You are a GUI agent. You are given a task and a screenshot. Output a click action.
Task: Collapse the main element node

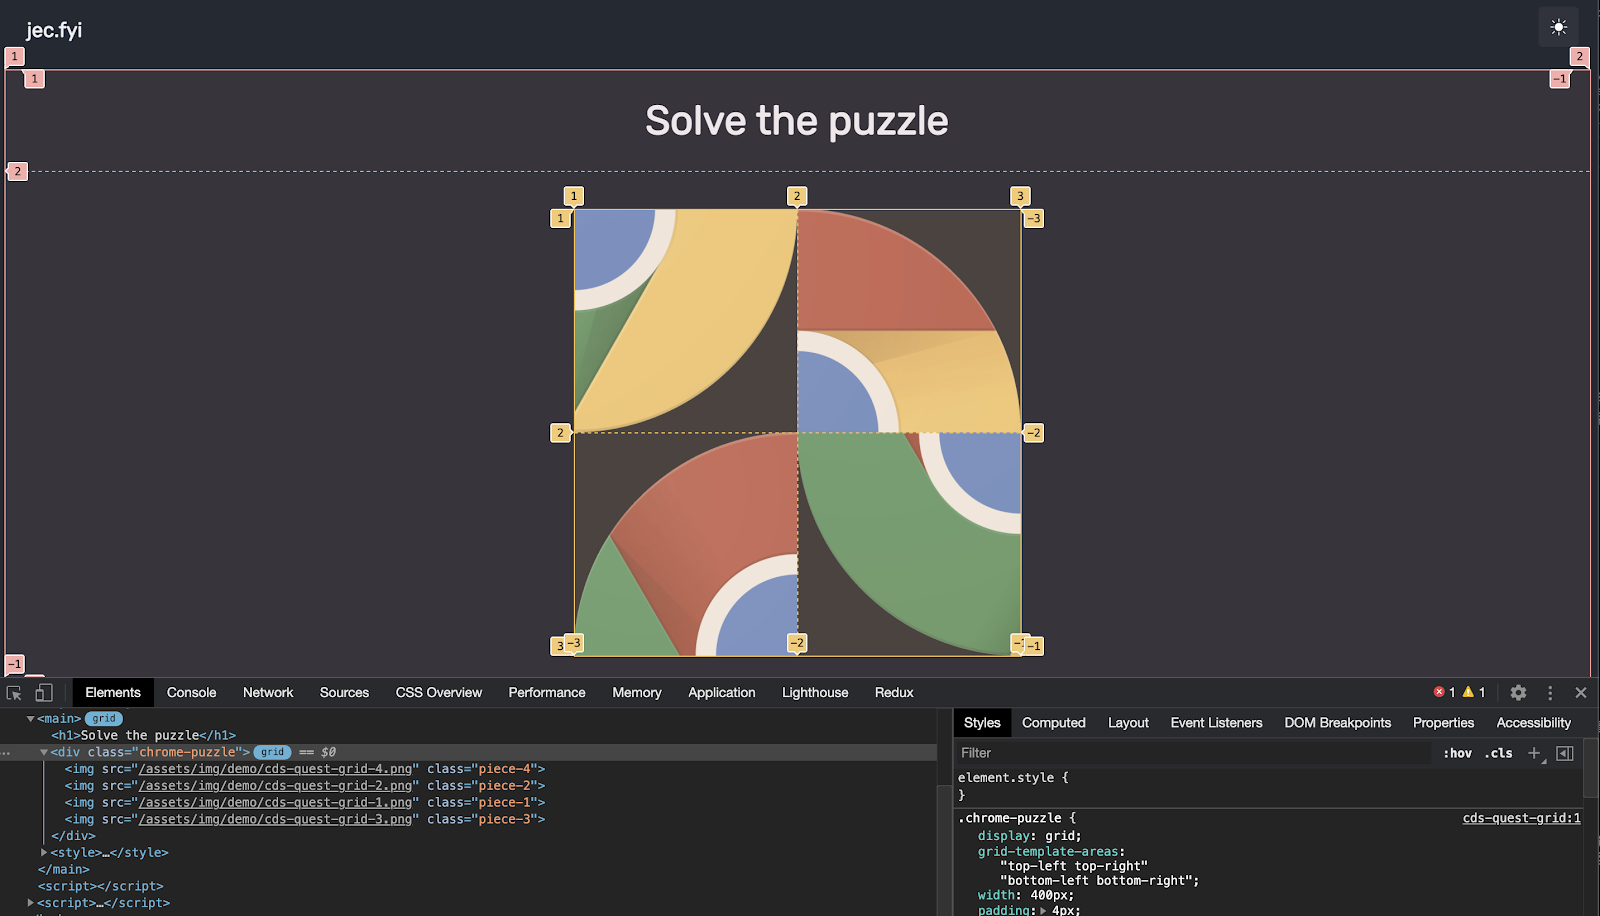(31, 718)
